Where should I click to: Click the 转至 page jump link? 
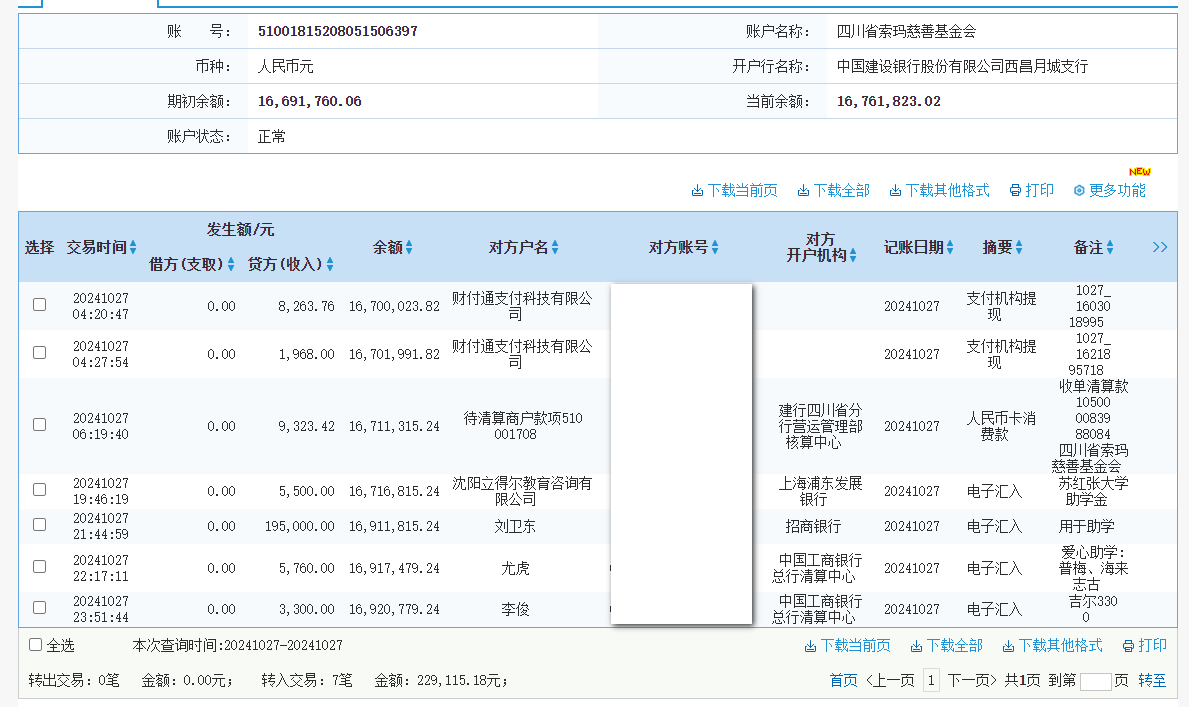(1152, 679)
